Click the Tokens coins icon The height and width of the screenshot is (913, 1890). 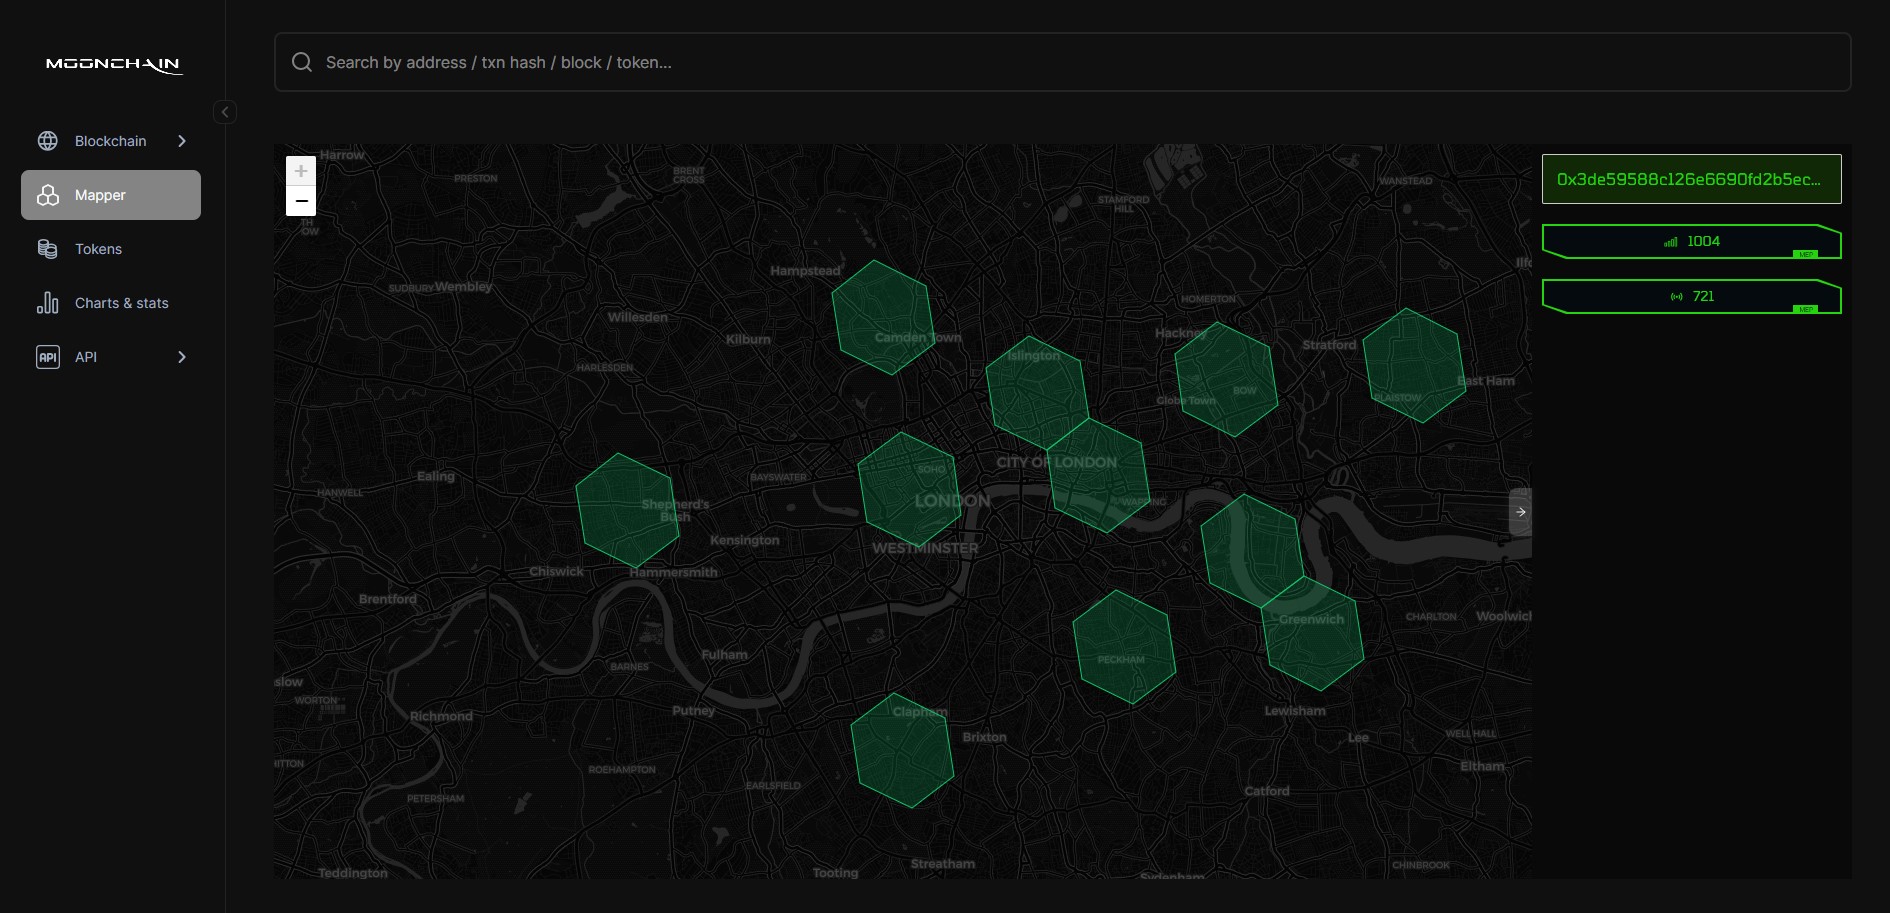point(47,249)
